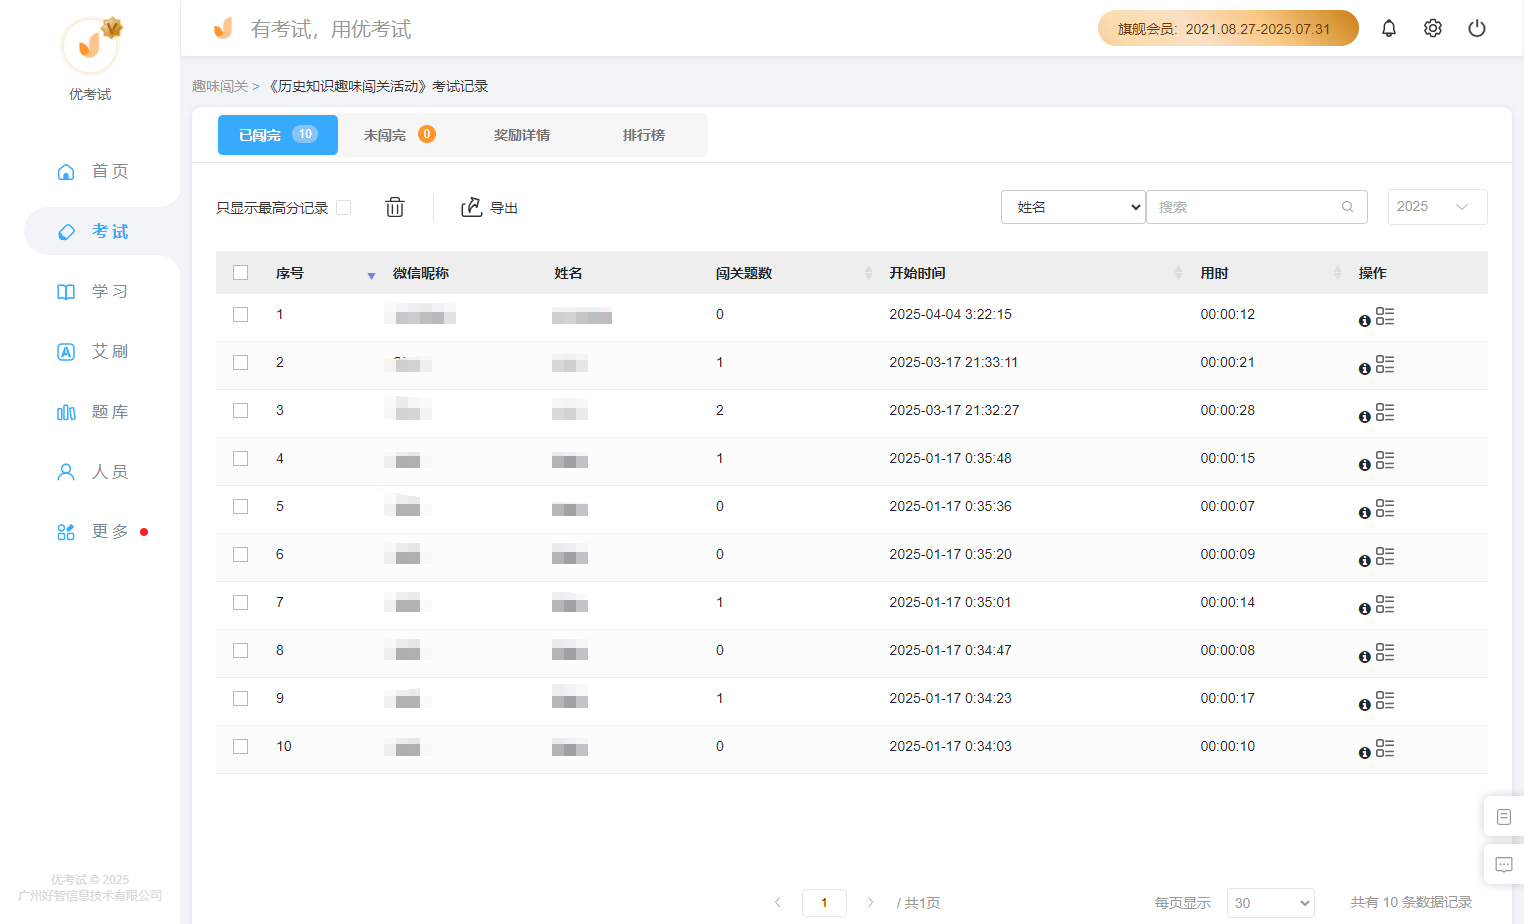
Task: Open info icon for row 1
Action: click(1365, 321)
